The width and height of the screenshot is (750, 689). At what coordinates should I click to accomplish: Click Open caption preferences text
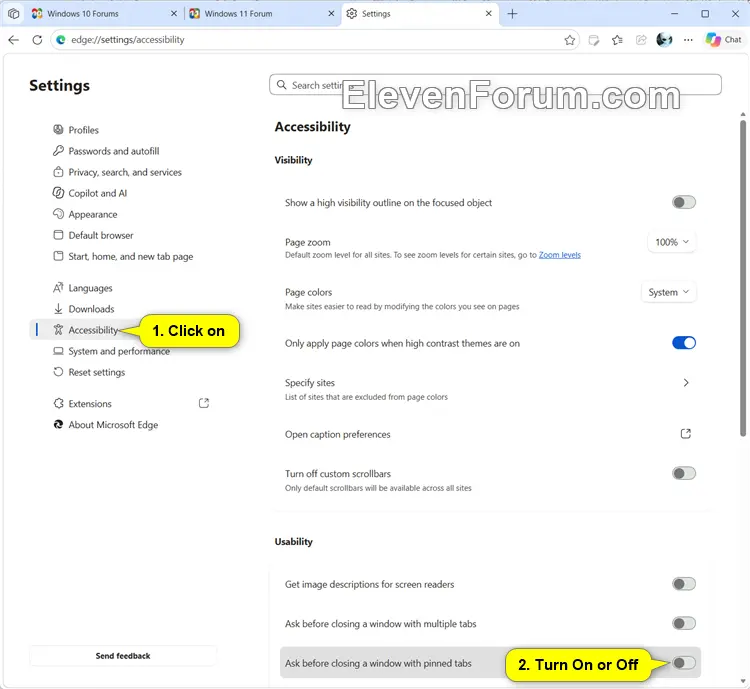tap(338, 434)
